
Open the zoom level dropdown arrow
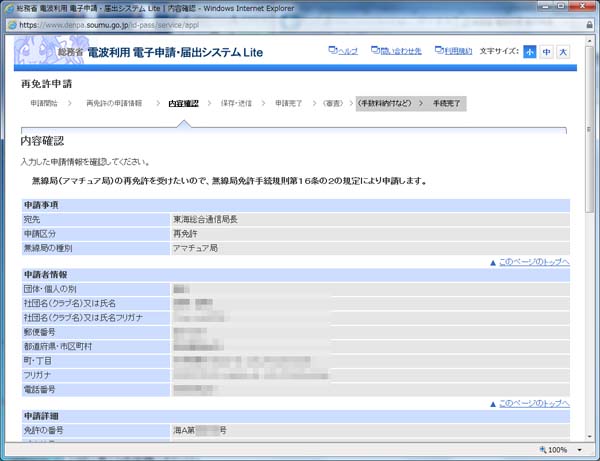[580, 450]
